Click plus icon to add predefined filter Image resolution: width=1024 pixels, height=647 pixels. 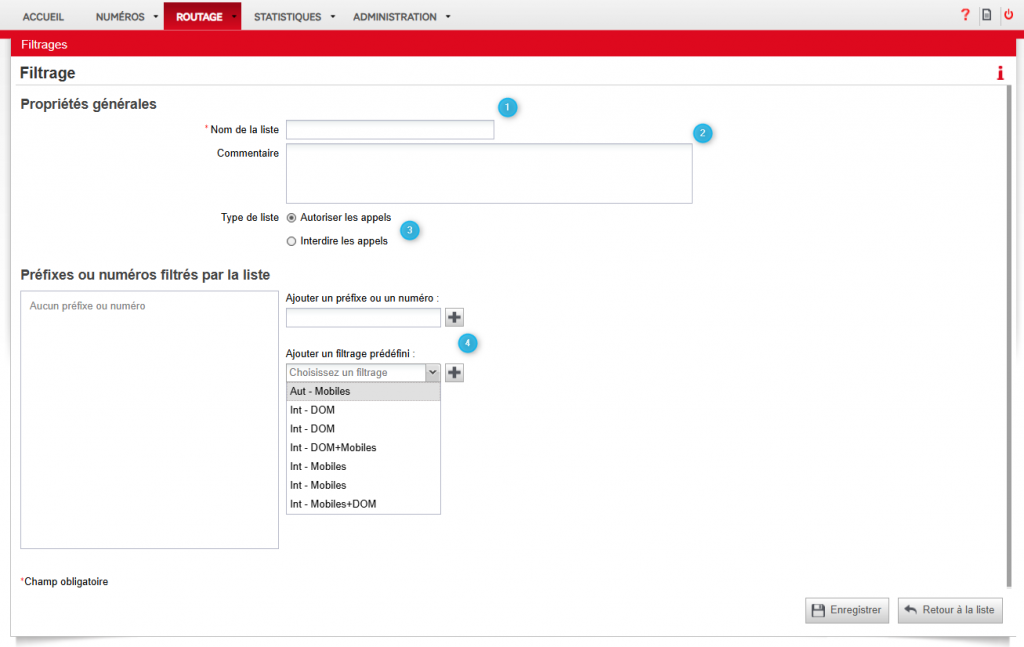click(454, 372)
